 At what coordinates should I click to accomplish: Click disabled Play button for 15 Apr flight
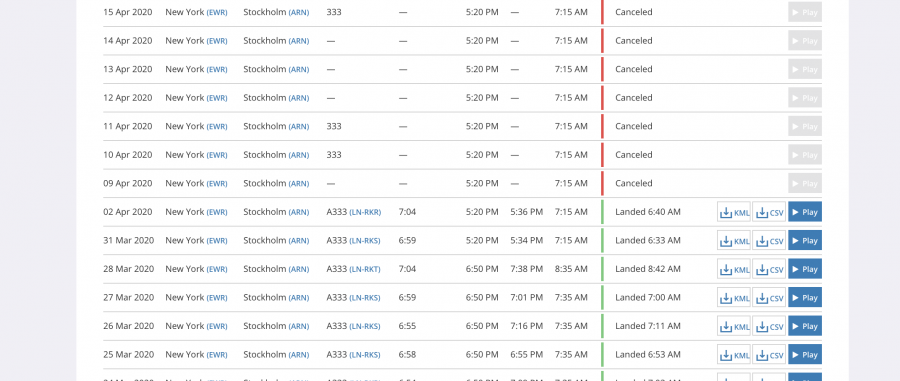(805, 12)
